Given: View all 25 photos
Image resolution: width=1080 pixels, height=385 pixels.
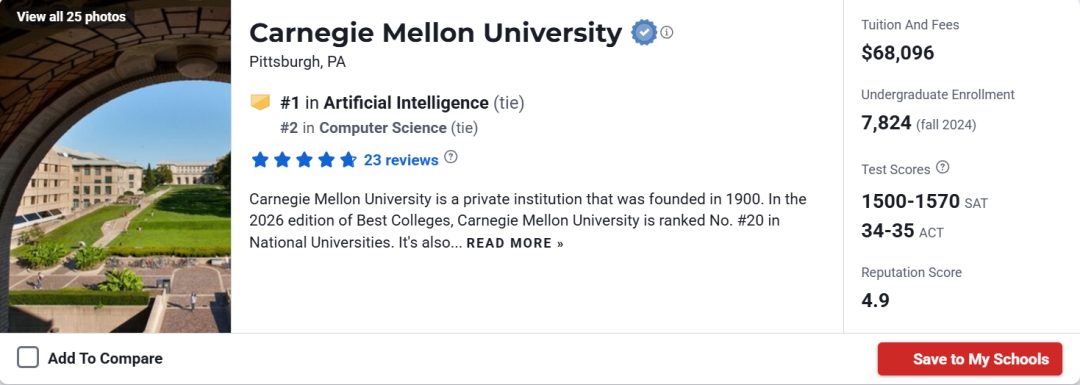Looking at the screenshot, I should (72, 17).
